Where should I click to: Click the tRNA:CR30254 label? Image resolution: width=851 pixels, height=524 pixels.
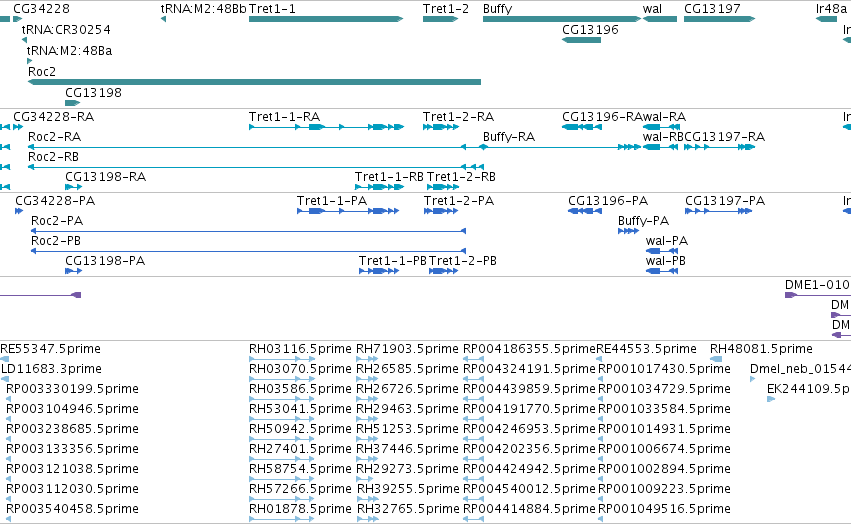tap(66, 30)
